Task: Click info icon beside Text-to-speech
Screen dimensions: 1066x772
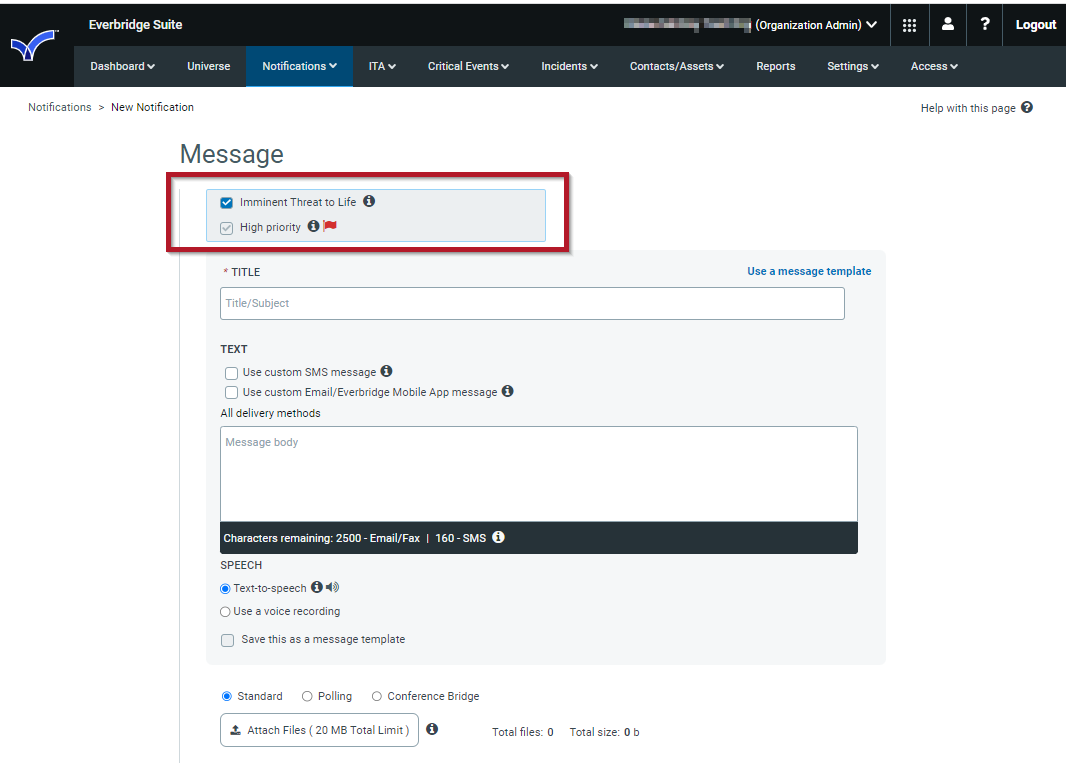Action: 317,587
